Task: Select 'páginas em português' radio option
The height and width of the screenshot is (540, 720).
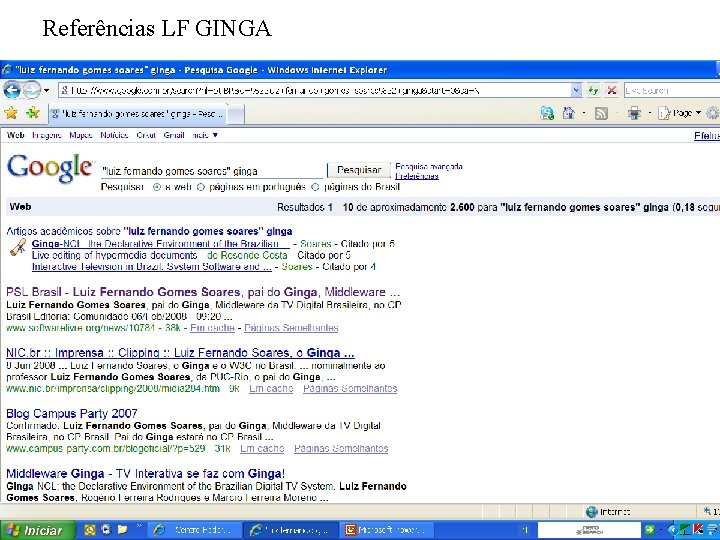Action: tap(201, 187)
